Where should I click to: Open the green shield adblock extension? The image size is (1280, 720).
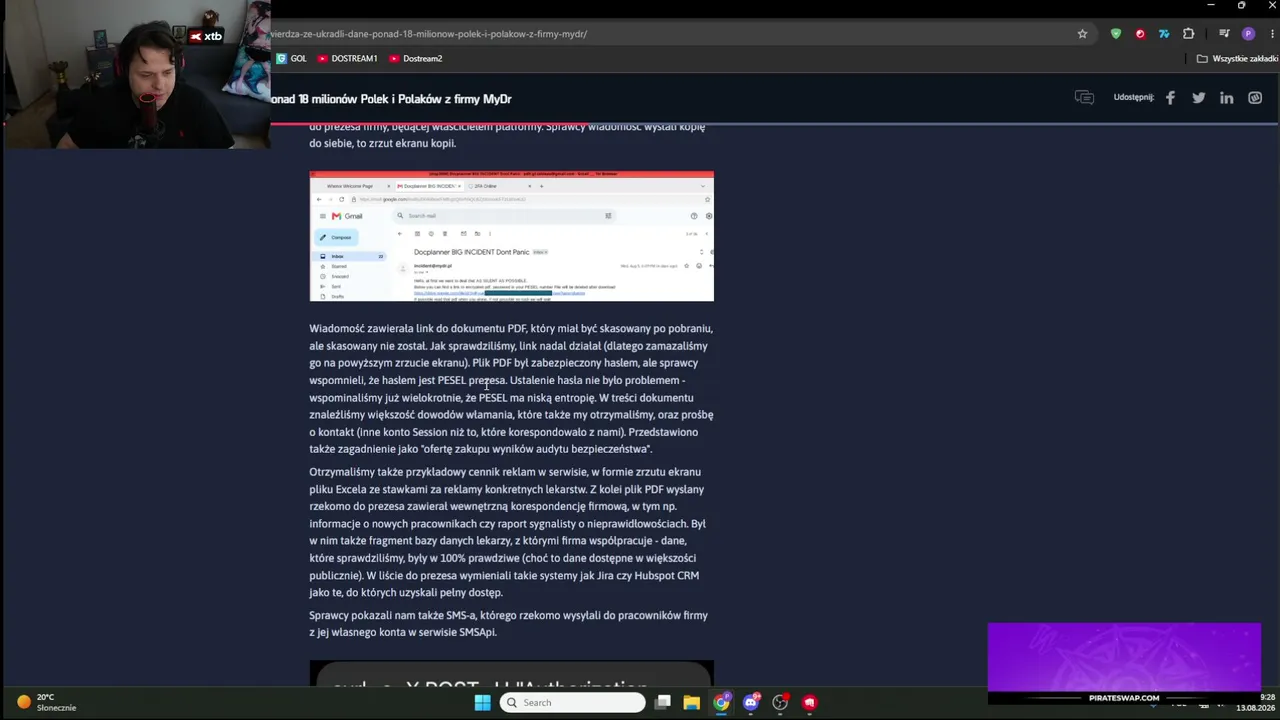tap(1116, 34)
